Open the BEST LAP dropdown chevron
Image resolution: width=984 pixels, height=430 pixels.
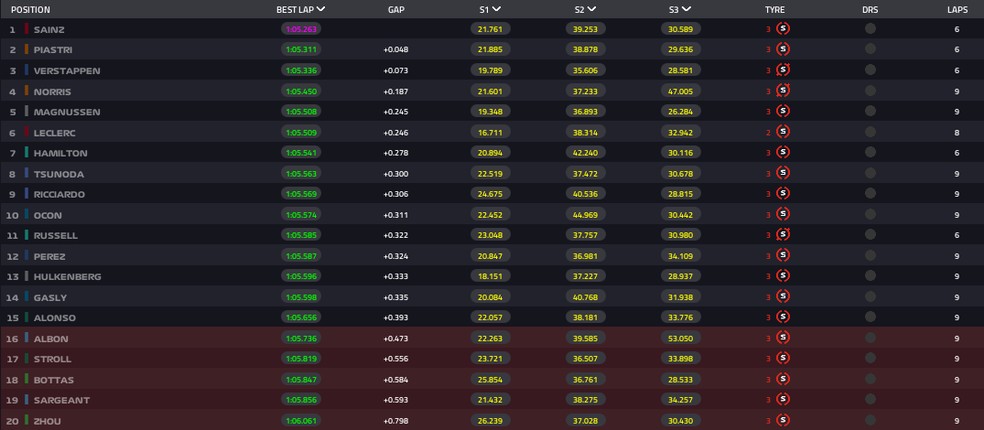coord(321,9)
